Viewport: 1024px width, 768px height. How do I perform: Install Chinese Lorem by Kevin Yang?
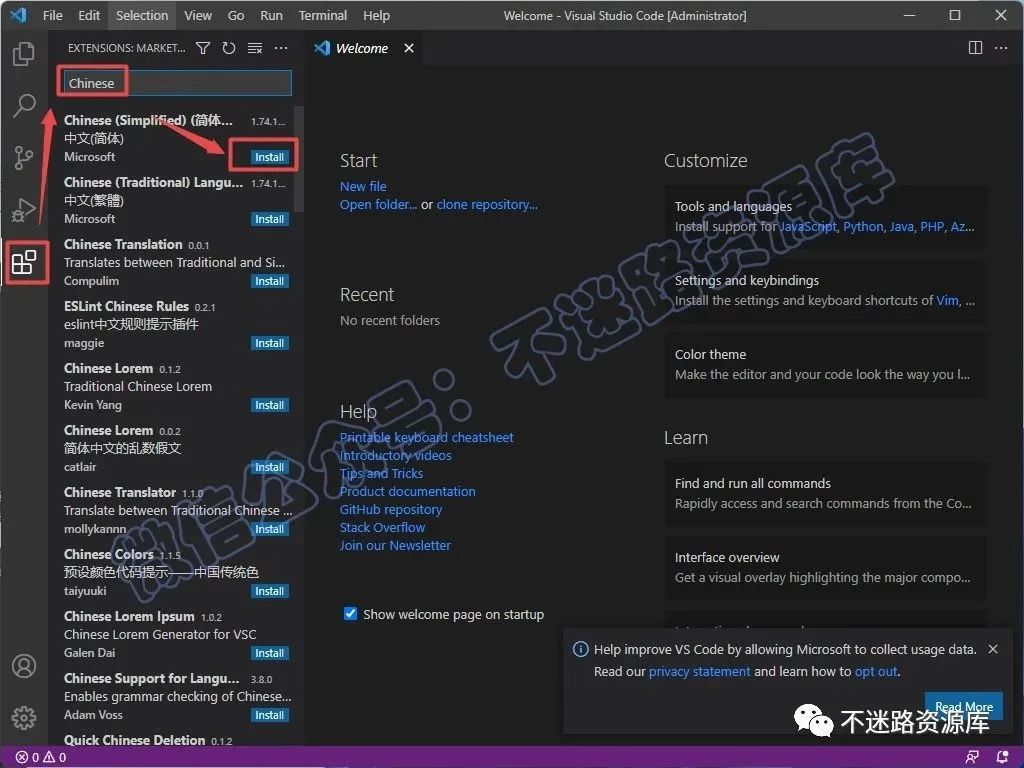[269, 406]
